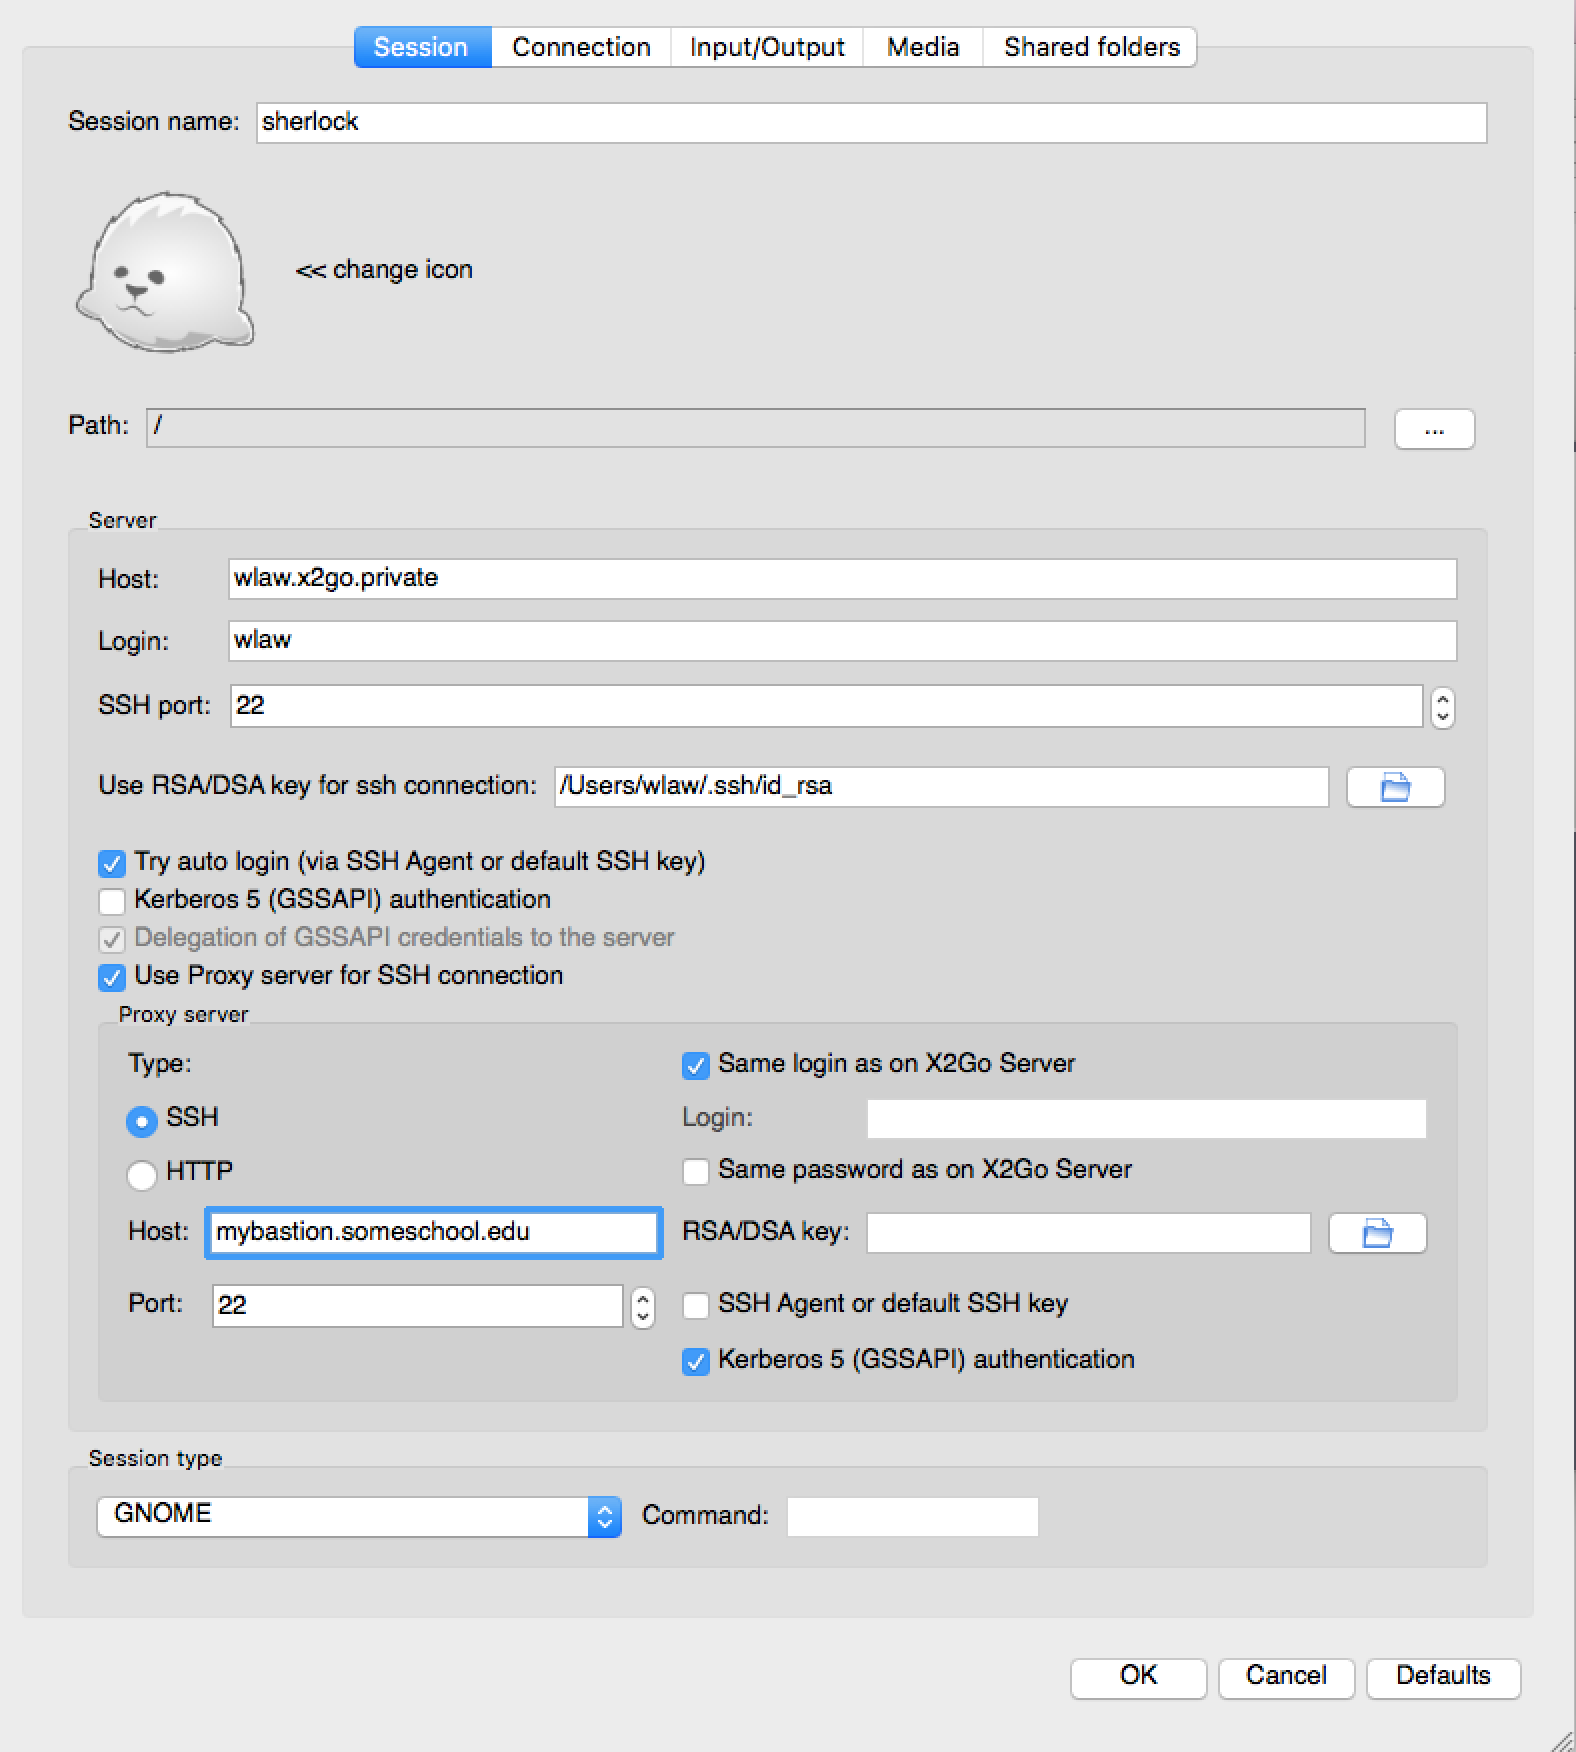1576x1752 pixels.
Task: Click the SSH port stepper arrows
Action: 1442,707
